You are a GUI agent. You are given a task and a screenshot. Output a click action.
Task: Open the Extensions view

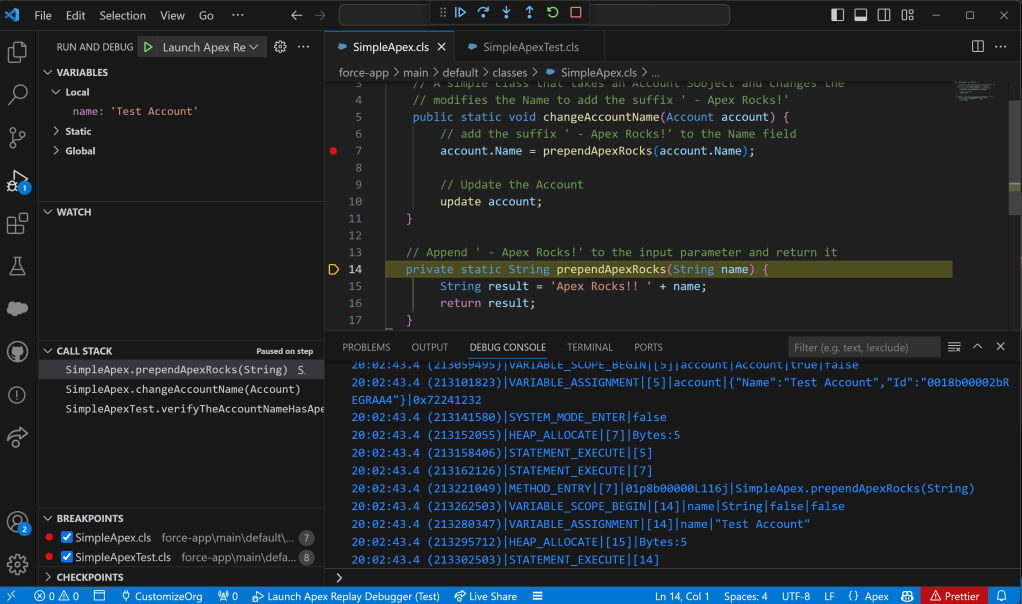(17, 224)
